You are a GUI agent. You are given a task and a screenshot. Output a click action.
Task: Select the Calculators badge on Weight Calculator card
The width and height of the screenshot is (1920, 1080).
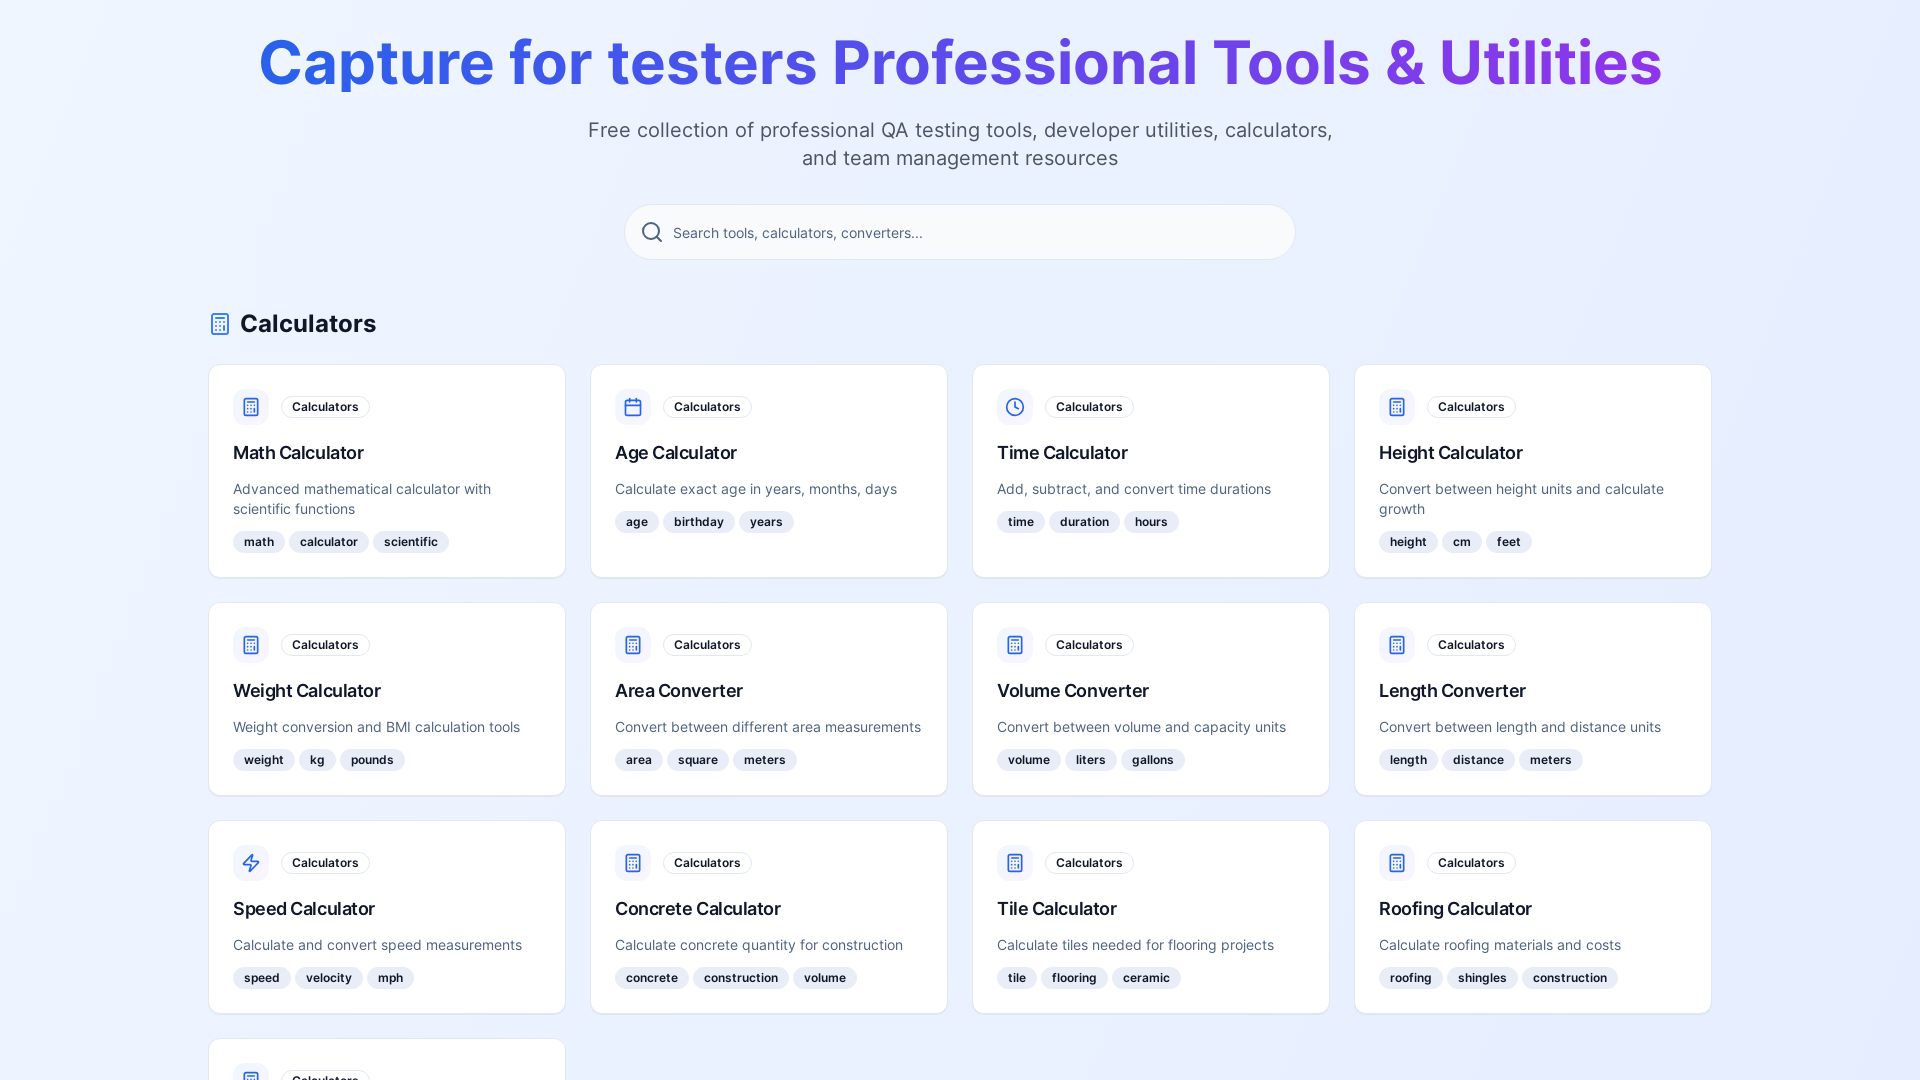coord(325,645)
